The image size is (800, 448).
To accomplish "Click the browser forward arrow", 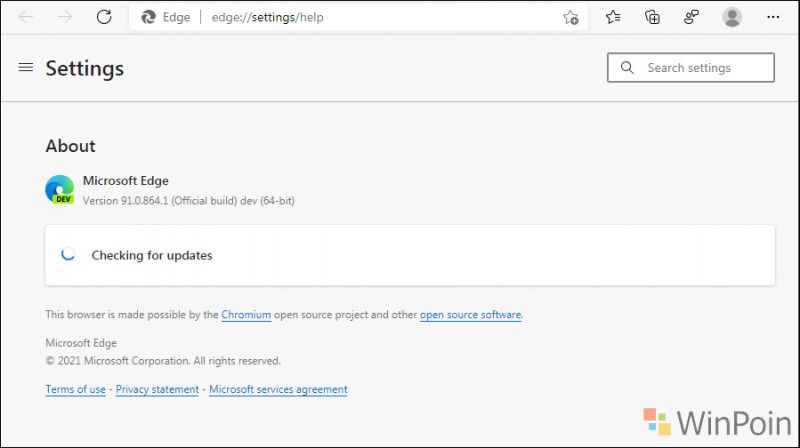I will [65, 17].
